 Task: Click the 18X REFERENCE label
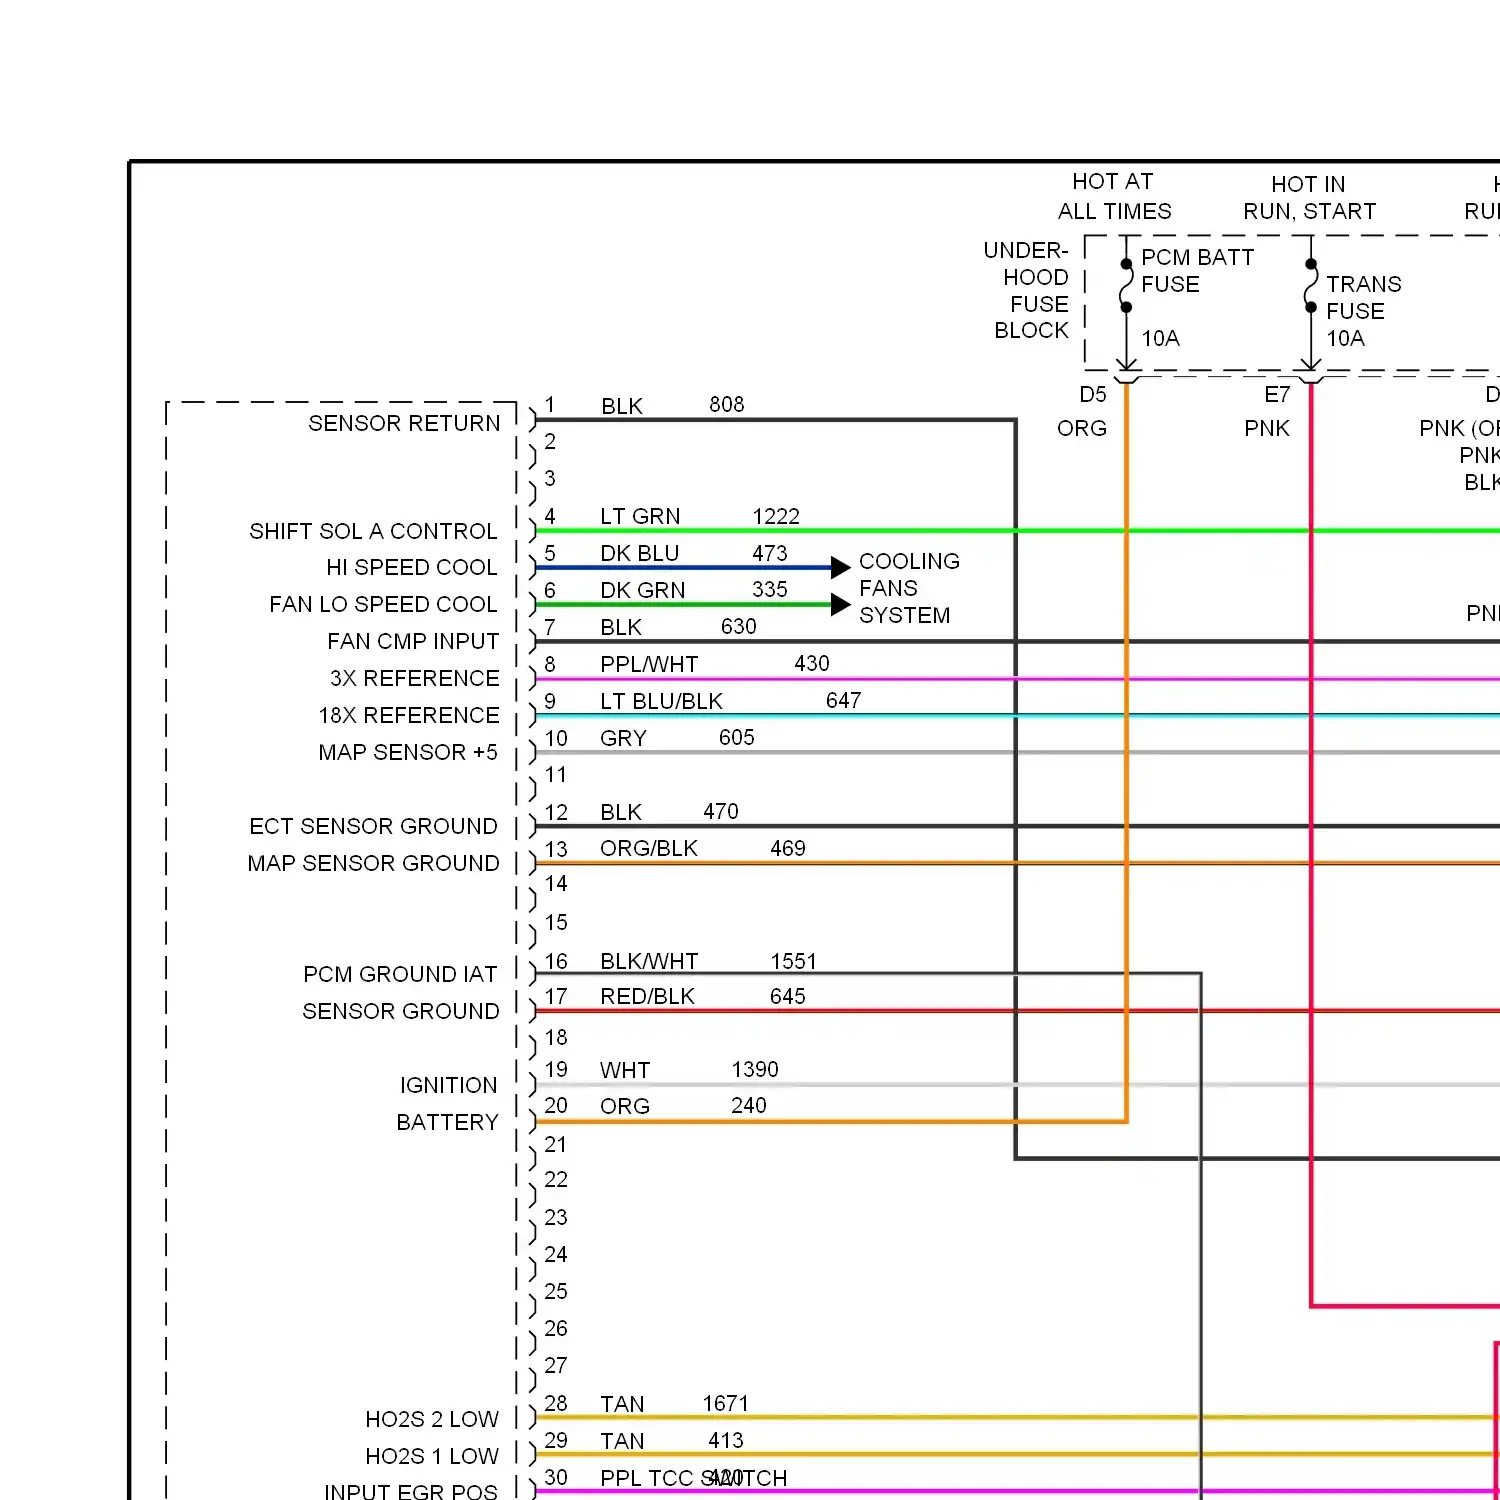tap(409, 715)
